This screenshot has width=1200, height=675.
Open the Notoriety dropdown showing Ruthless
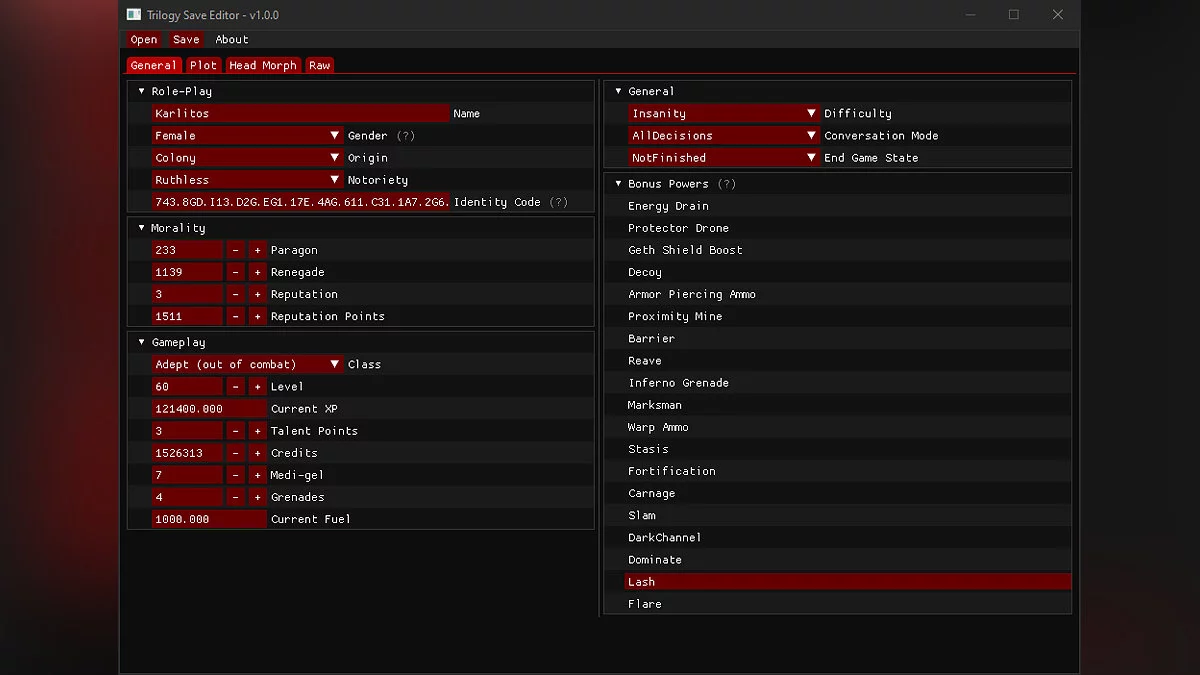[x=248, y=180]
